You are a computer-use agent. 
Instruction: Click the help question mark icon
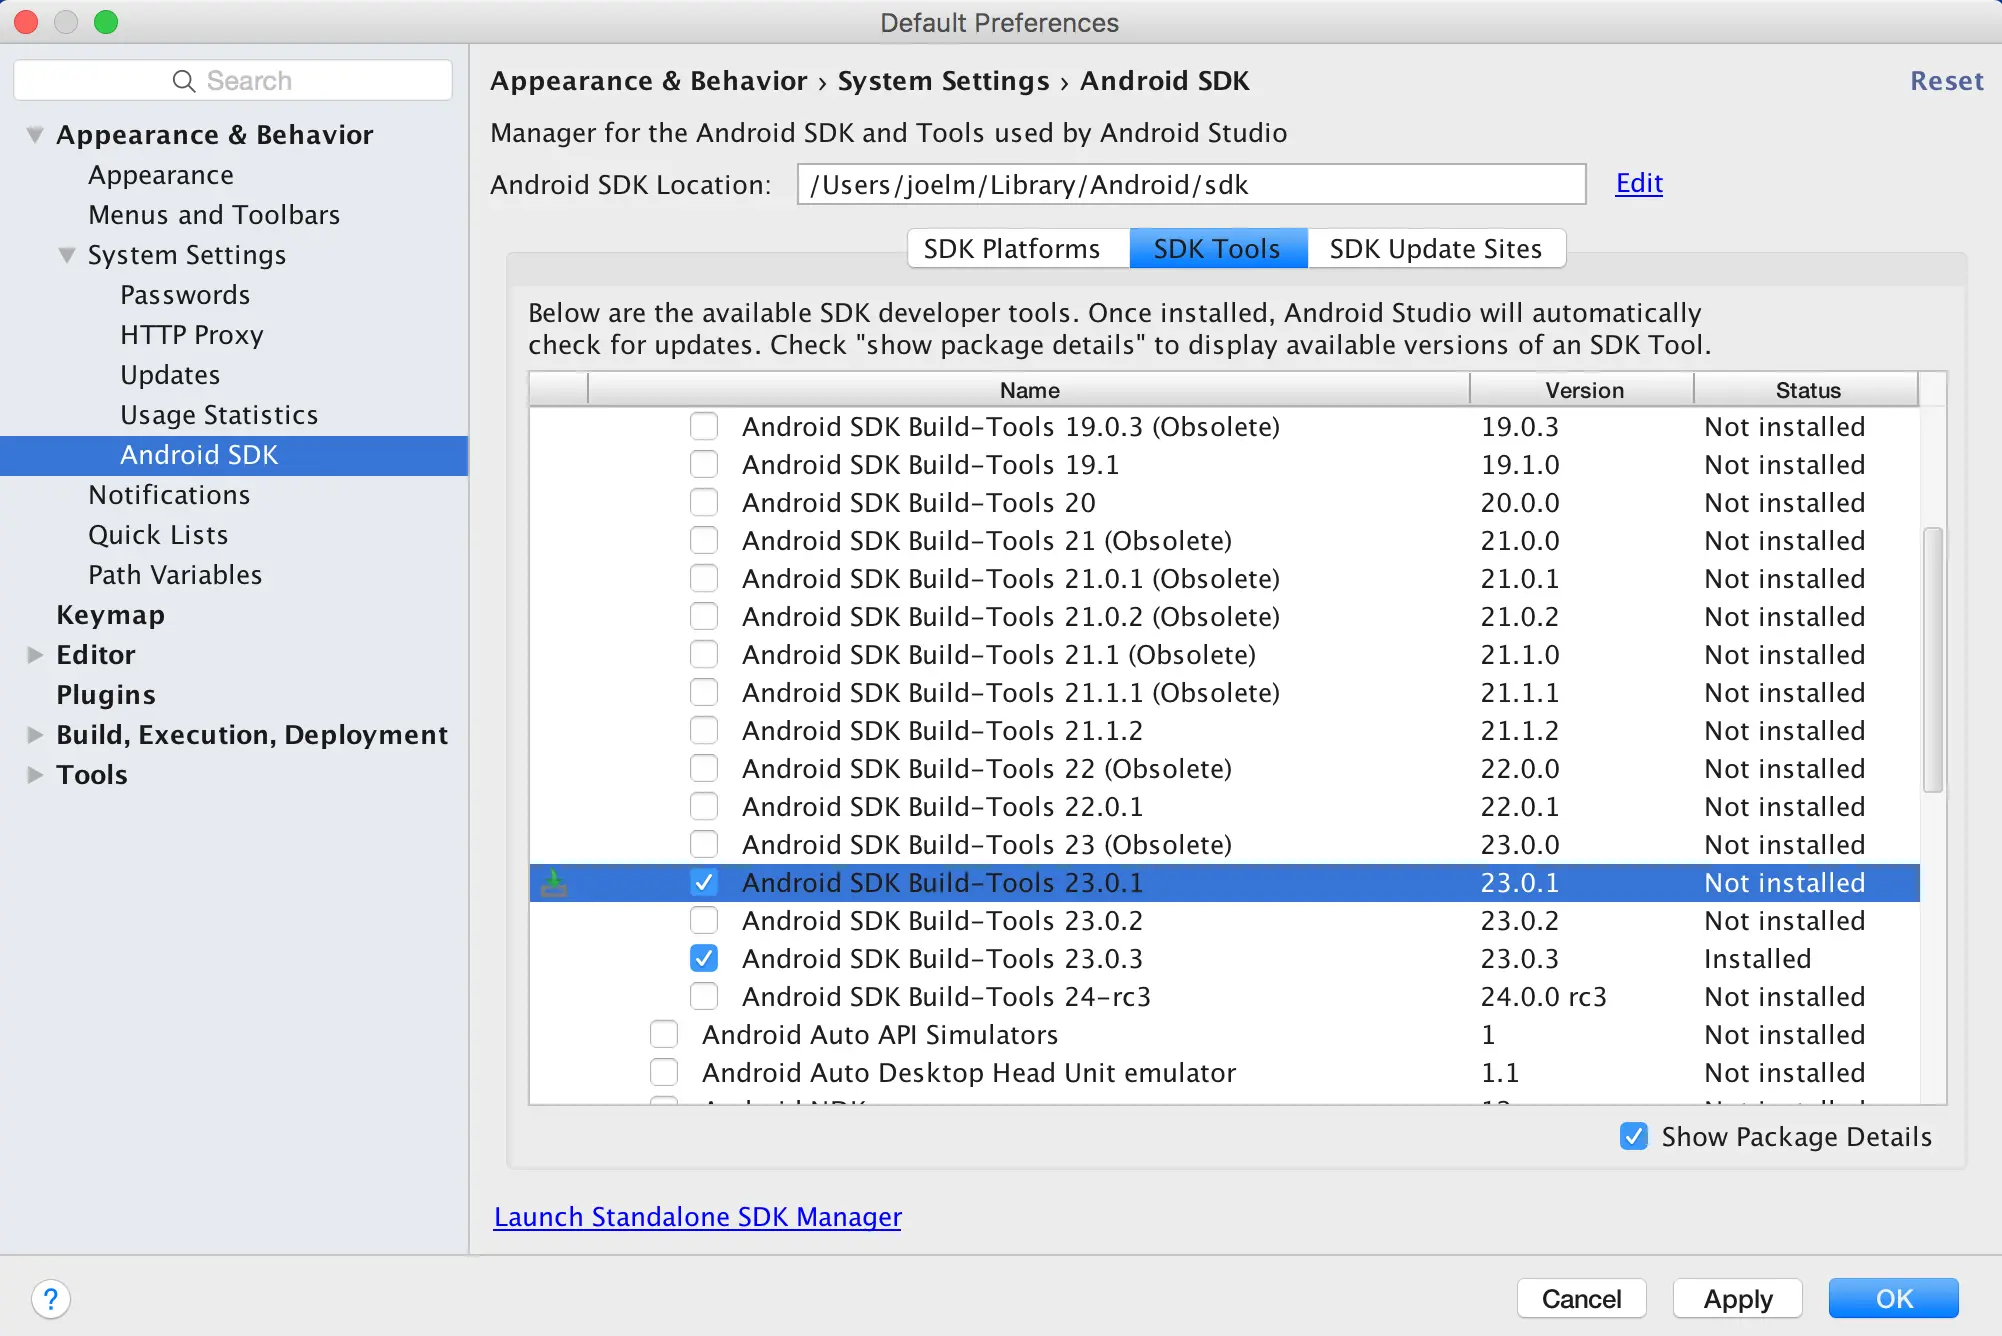50,1299
